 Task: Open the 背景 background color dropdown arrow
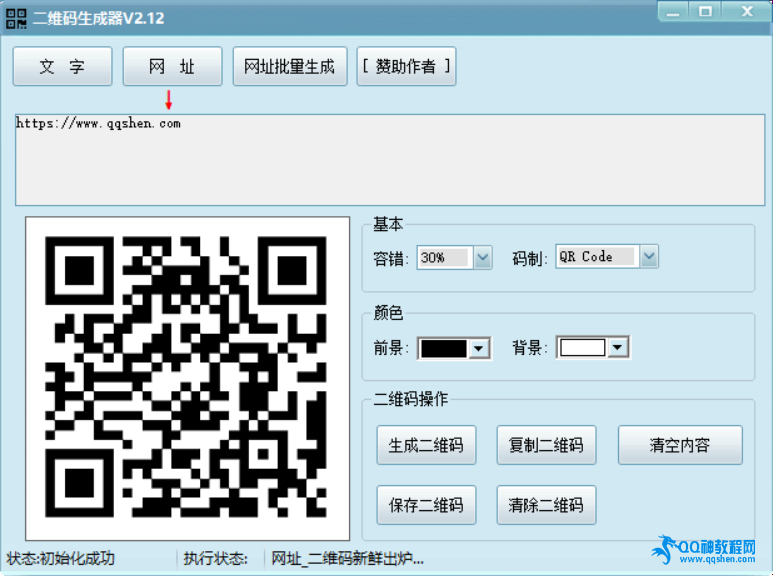[617, 348]
